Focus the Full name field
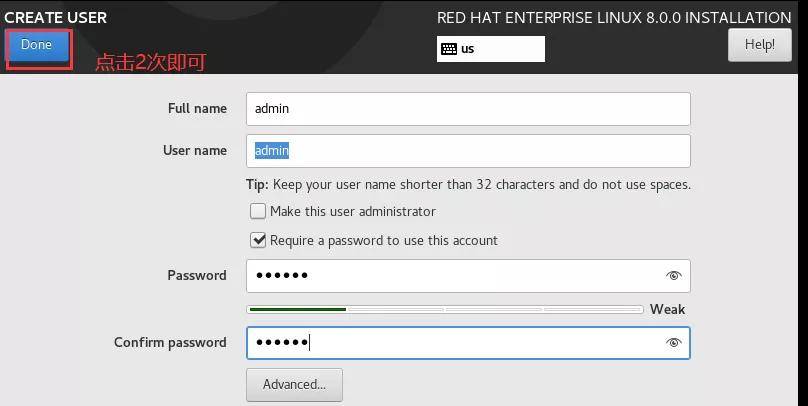The width and height of the screenshot is (808, 406). pos(468,109)
